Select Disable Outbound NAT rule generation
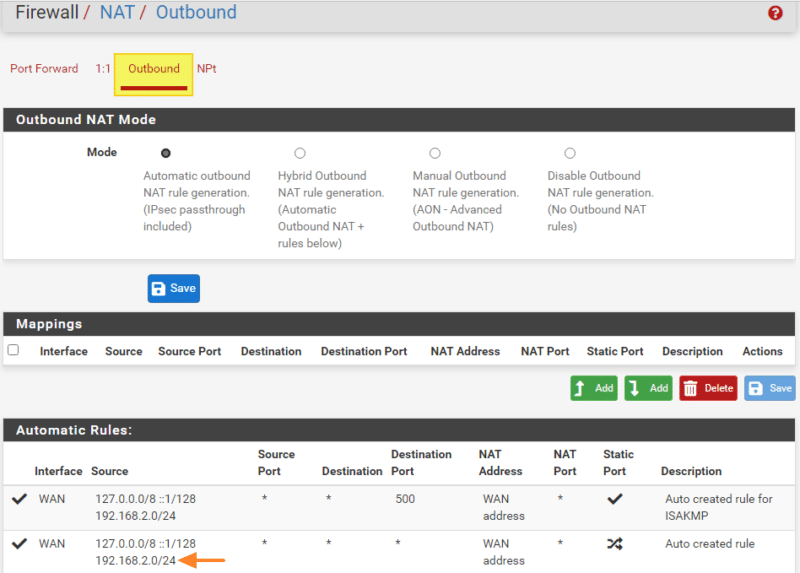800x573 pixels. click(x=570, y=153)
